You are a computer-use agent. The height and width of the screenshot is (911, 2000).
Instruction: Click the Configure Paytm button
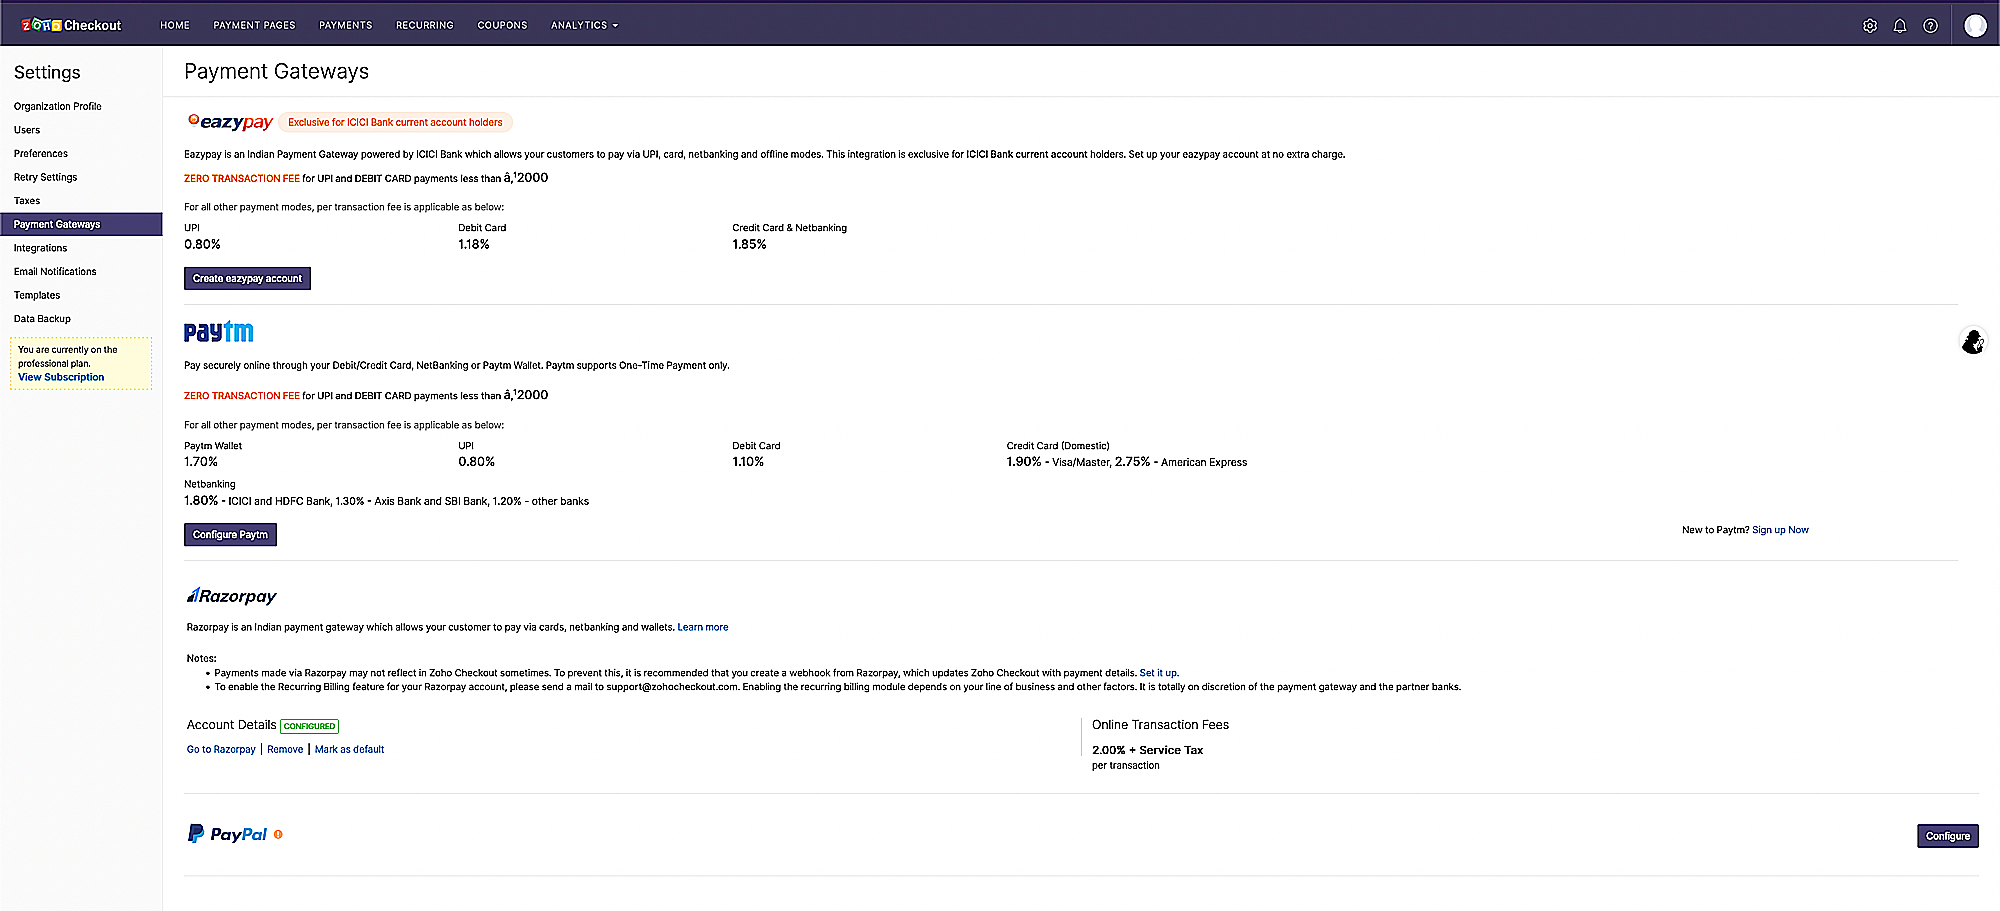[x=230, y=535]
